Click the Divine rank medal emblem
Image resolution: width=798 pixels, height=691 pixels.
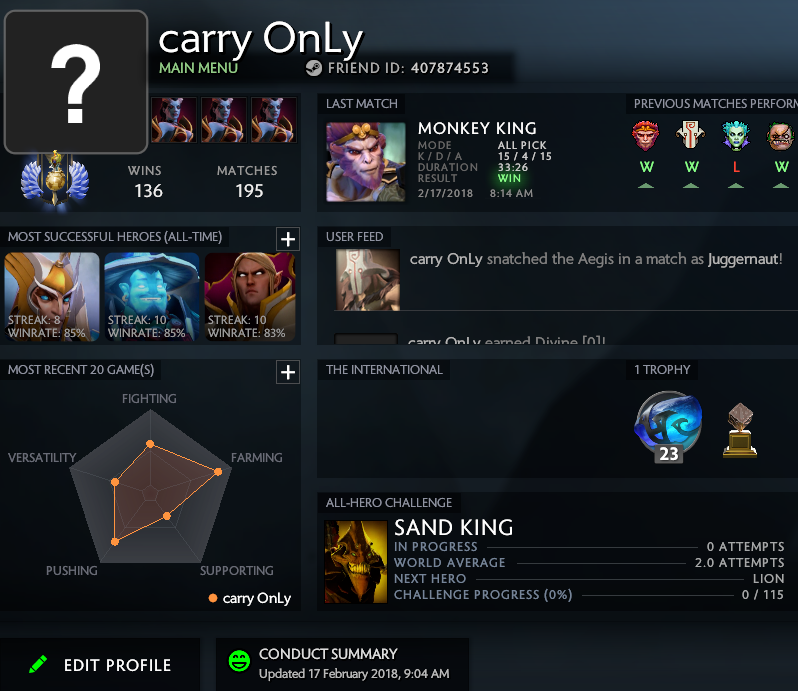point(55,178)
